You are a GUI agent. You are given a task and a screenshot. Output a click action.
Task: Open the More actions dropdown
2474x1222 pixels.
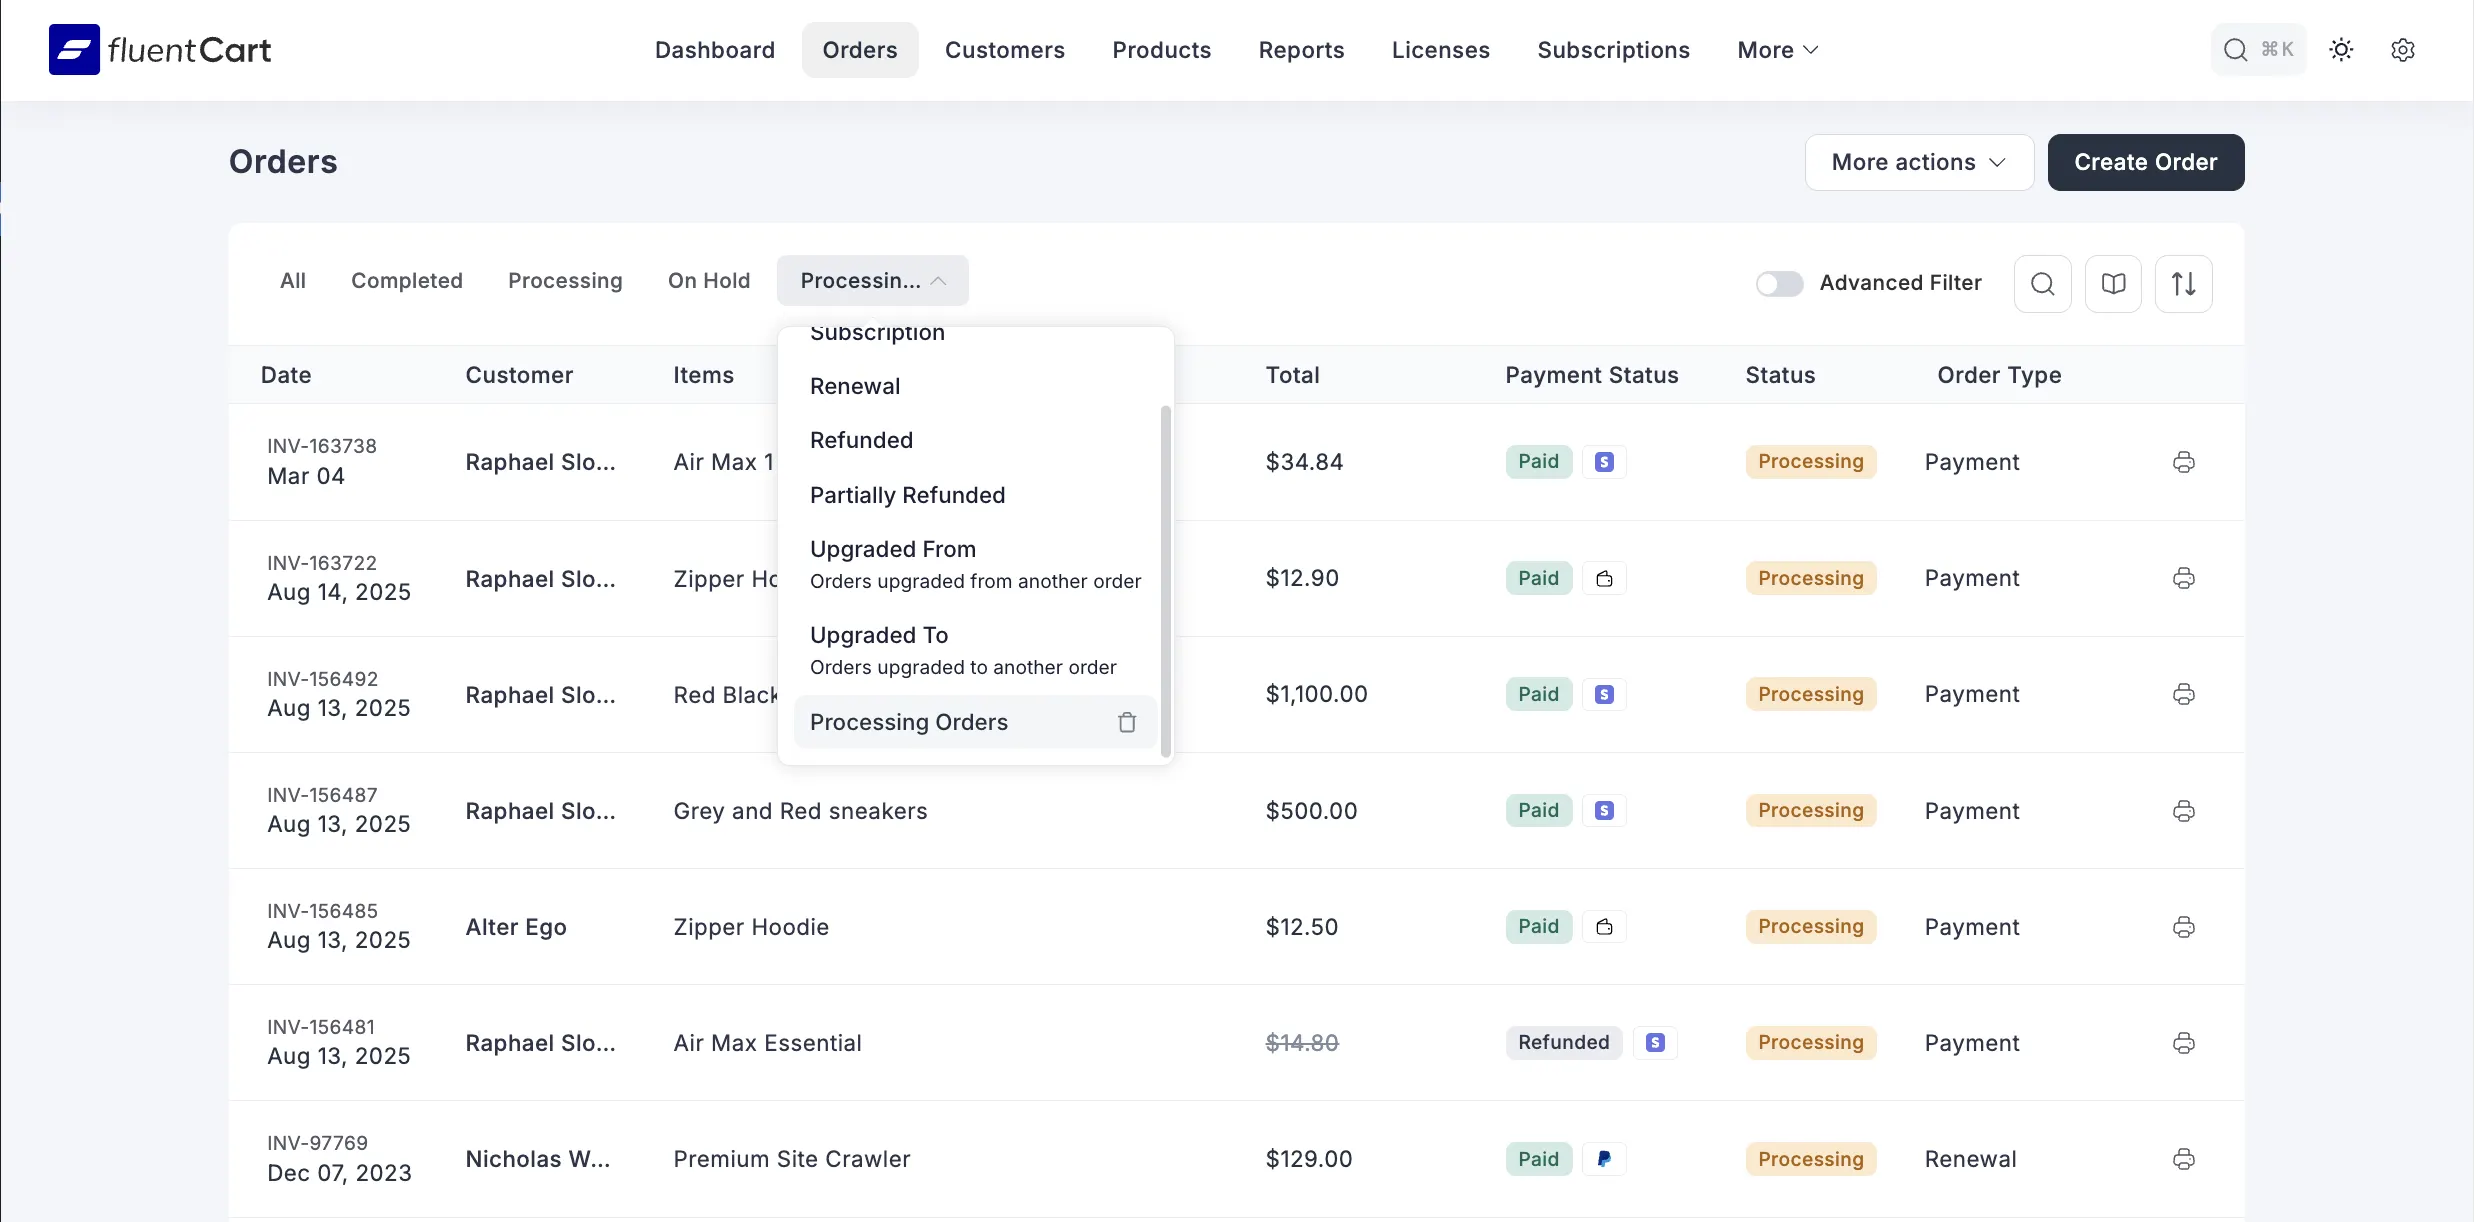click(1918, 162)
